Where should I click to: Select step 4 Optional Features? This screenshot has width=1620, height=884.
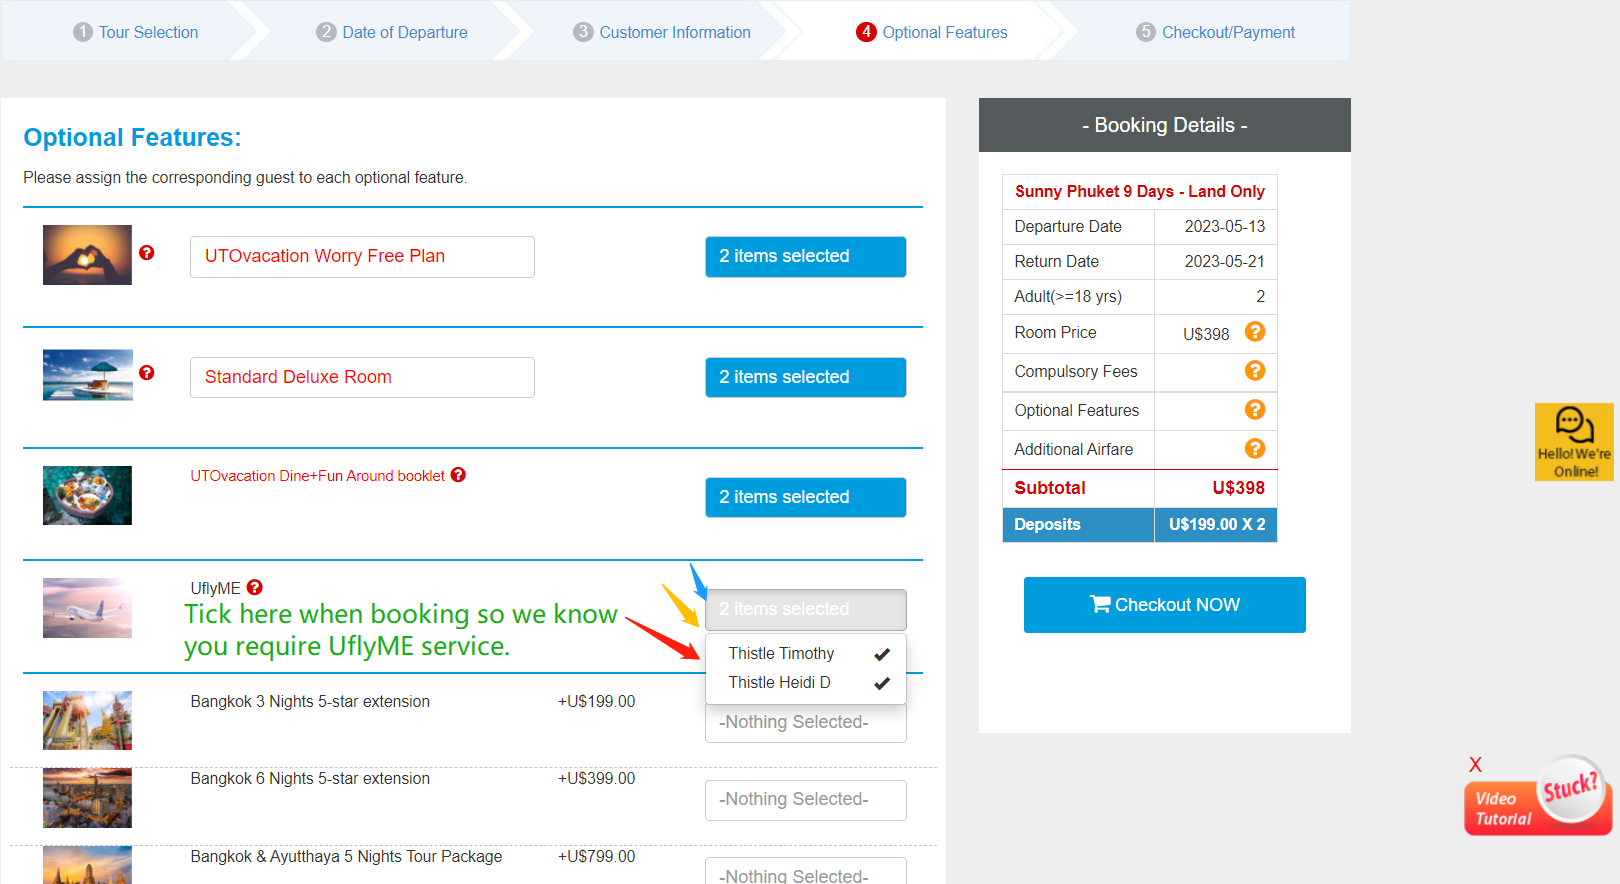pos(932,32)
